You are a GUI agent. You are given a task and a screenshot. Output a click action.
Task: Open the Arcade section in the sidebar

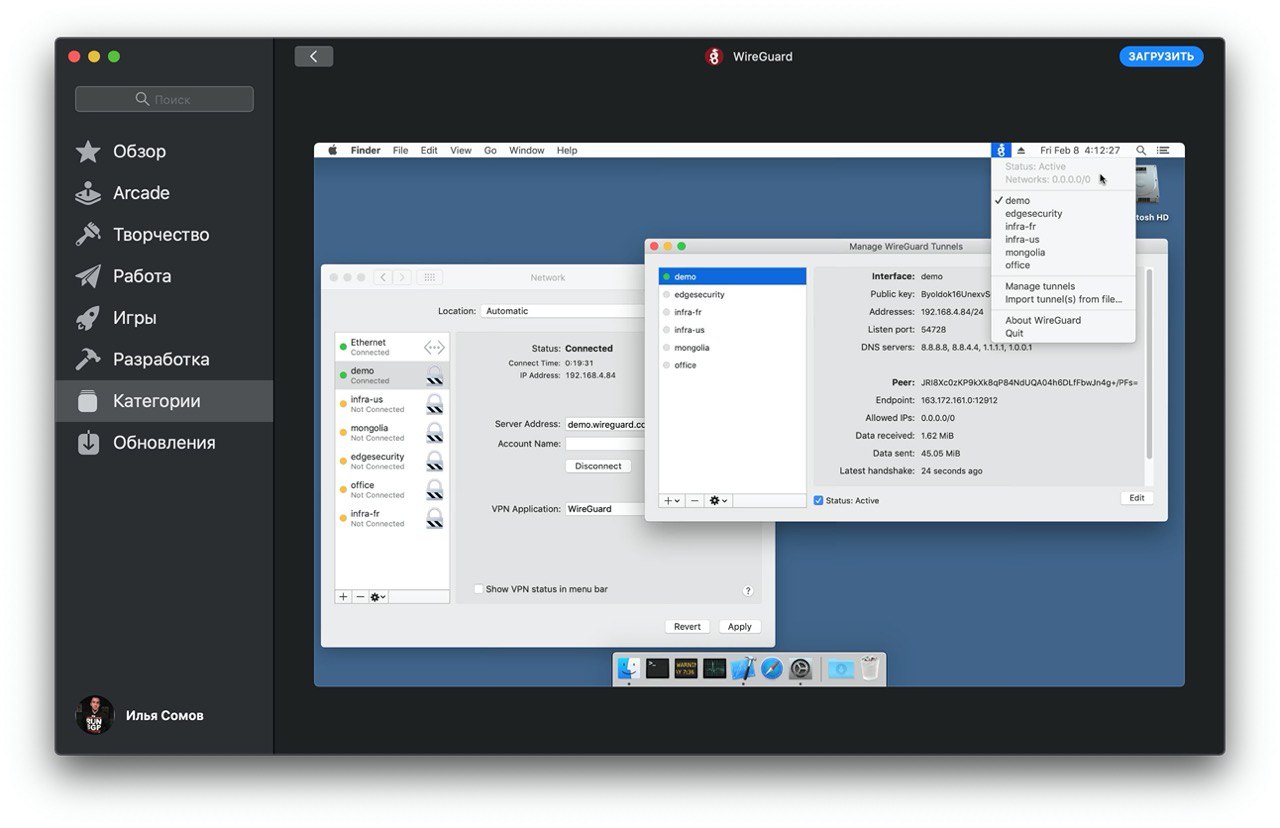pos(164,193)
